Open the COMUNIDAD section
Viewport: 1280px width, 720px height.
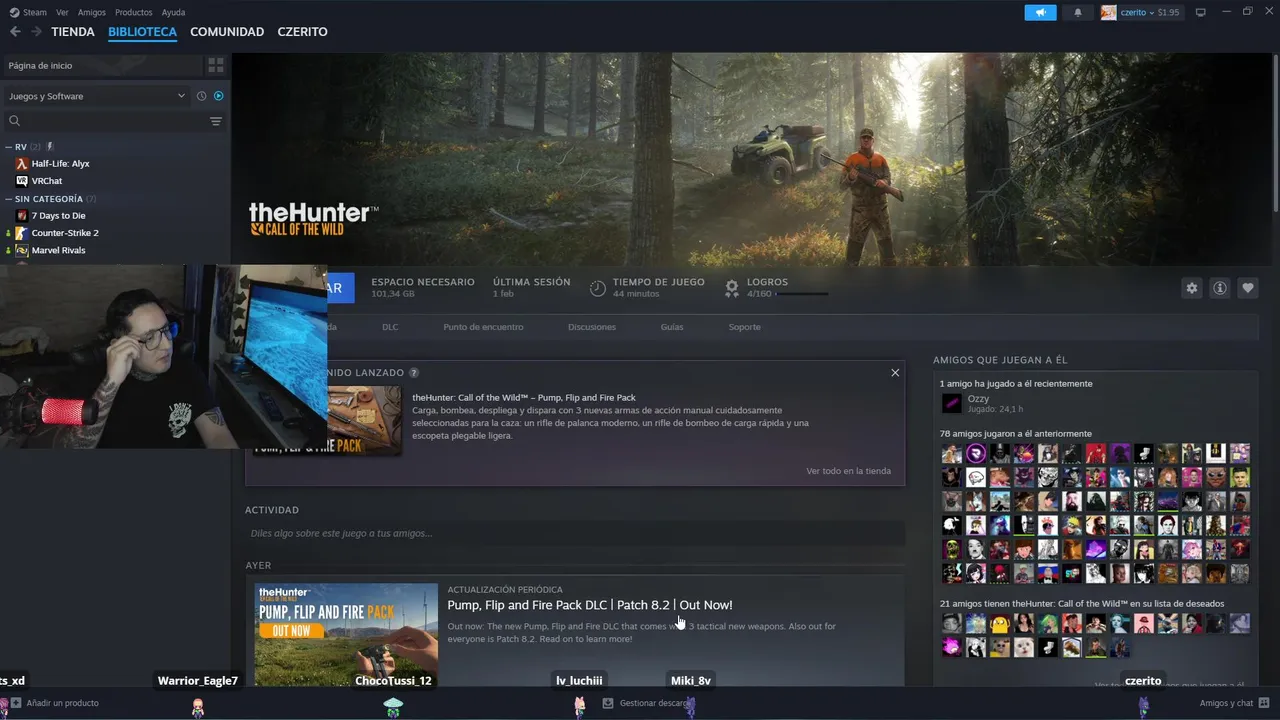point(227,32)
